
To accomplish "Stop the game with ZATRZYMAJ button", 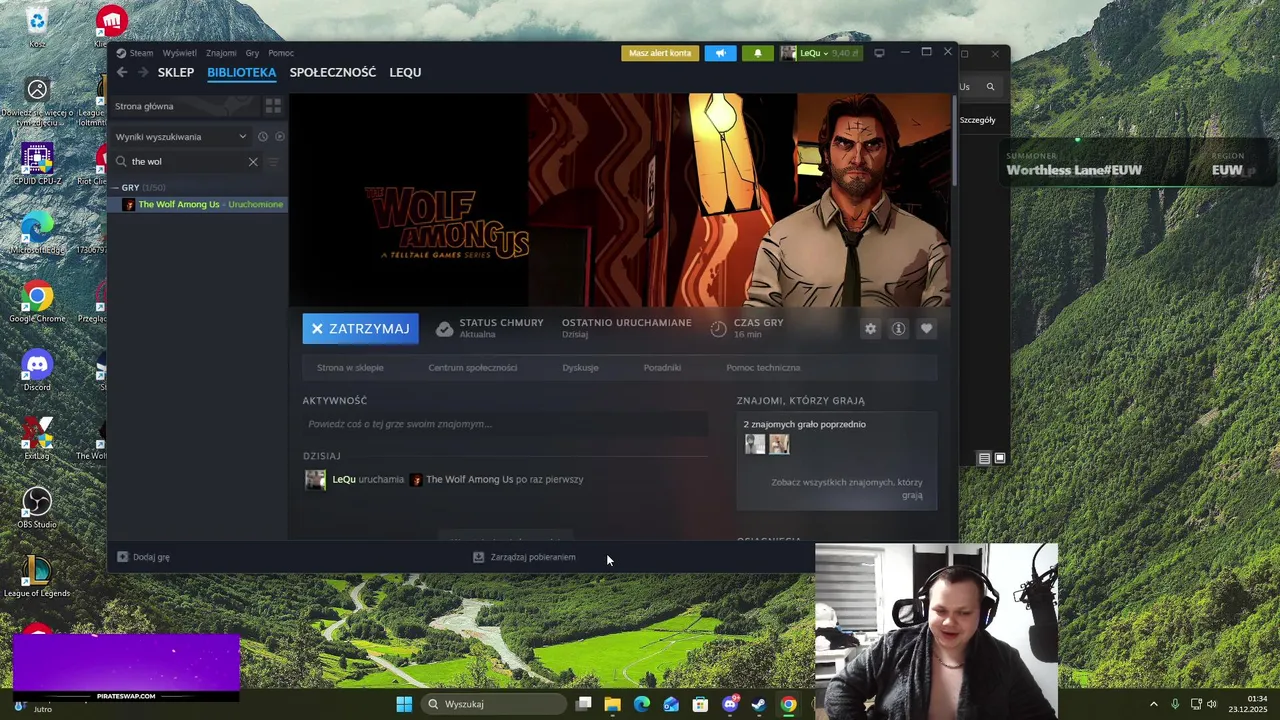I will pyautogui.click(x=360, y=328).
